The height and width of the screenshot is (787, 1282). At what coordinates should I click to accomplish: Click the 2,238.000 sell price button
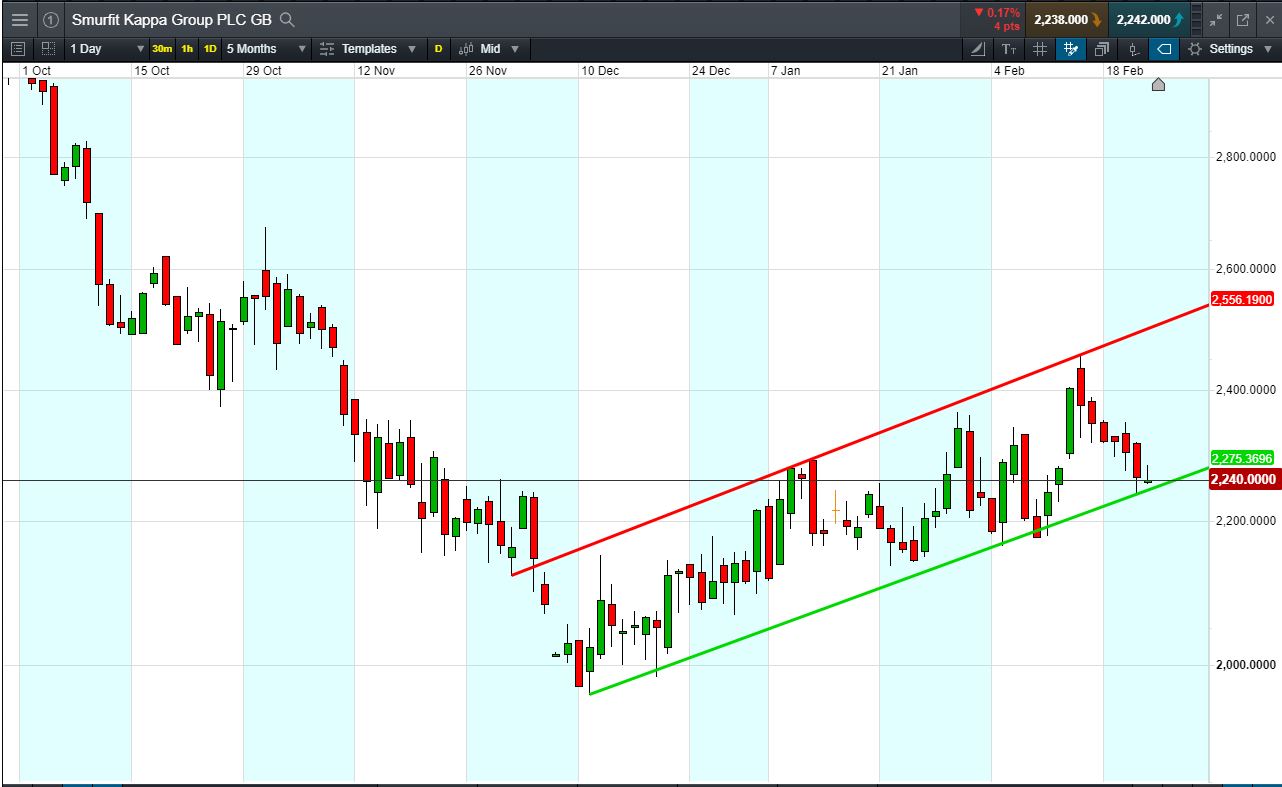point(1066,19)
